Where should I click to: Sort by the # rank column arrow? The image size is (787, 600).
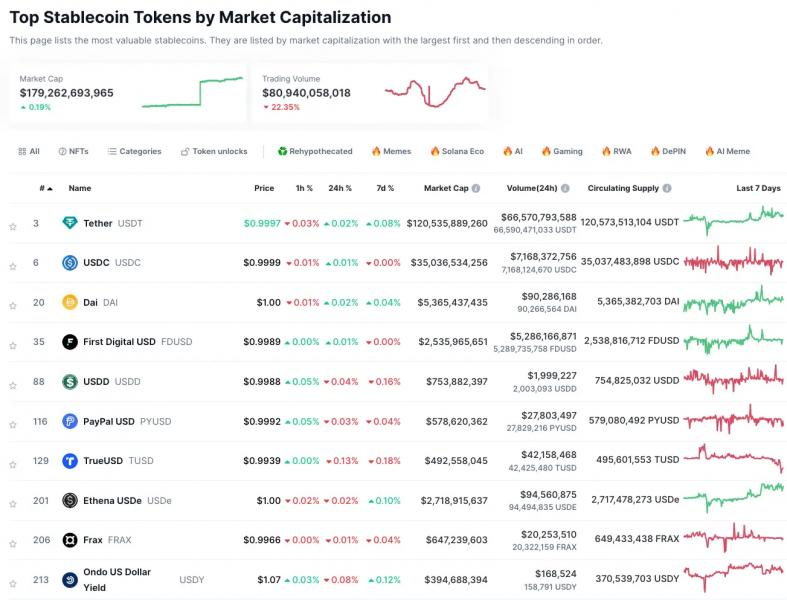(x=50, y=189)
